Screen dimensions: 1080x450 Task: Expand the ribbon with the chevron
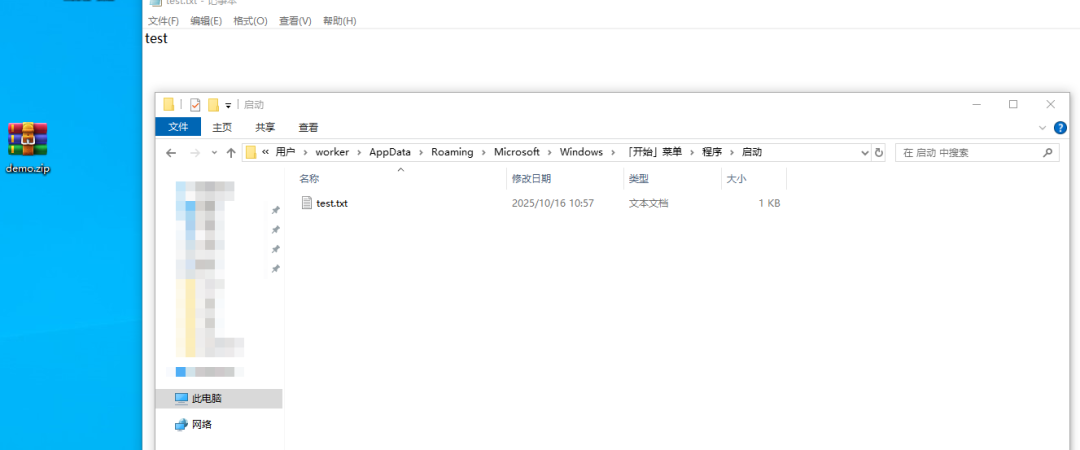point(1042,128)
